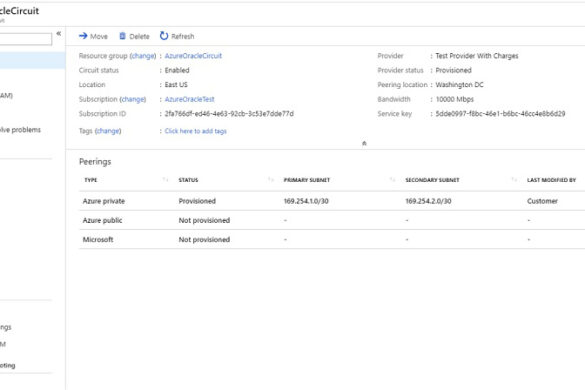Sort peerings by Status column arrows
Screen dimensions: 585x390
pos(271,180)
